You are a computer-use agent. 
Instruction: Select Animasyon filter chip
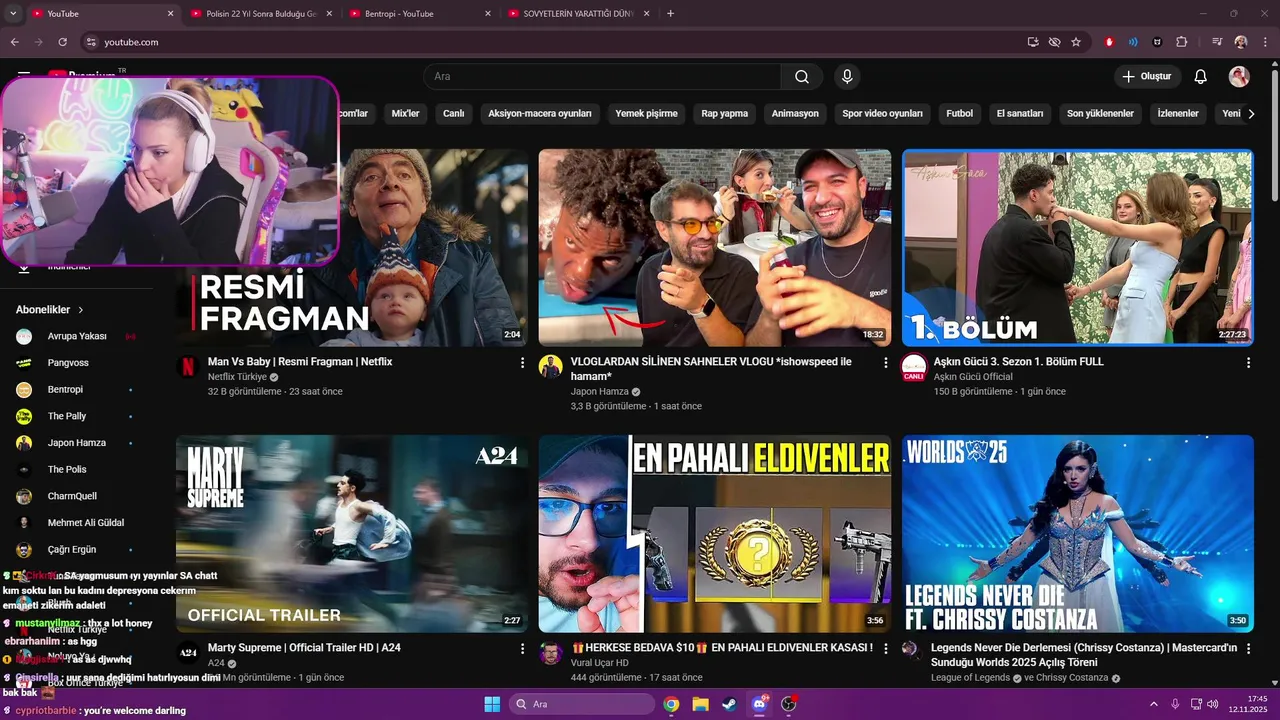[x=795, y=114]
